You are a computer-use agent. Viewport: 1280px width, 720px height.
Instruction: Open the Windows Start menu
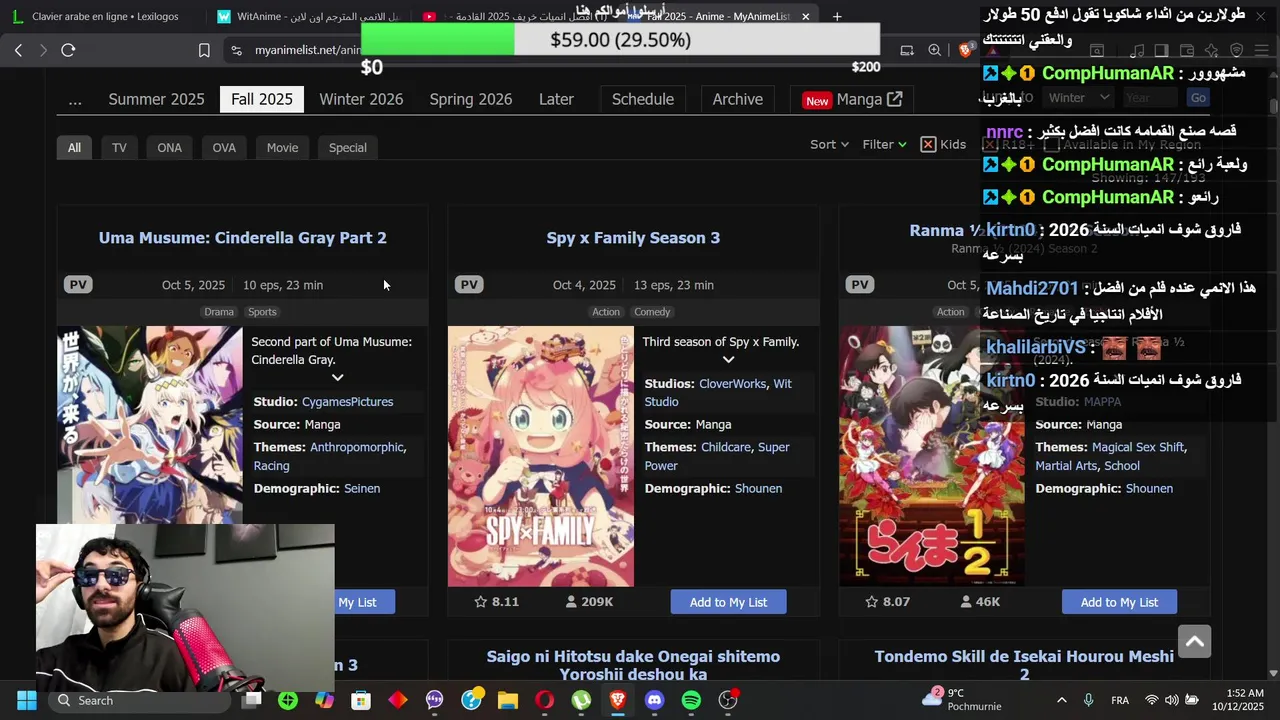(x=27, y=700)
